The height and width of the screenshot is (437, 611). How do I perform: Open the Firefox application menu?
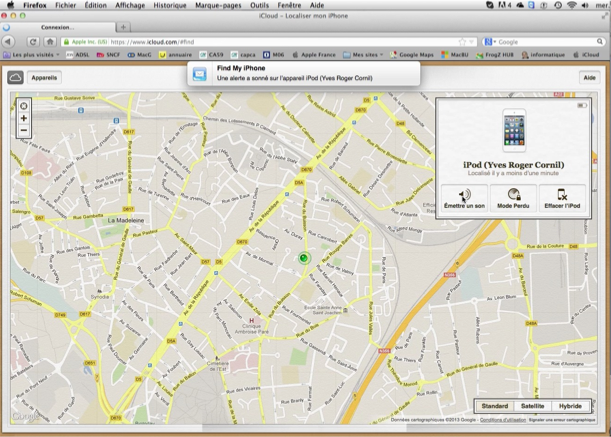[x=34, y=5]
